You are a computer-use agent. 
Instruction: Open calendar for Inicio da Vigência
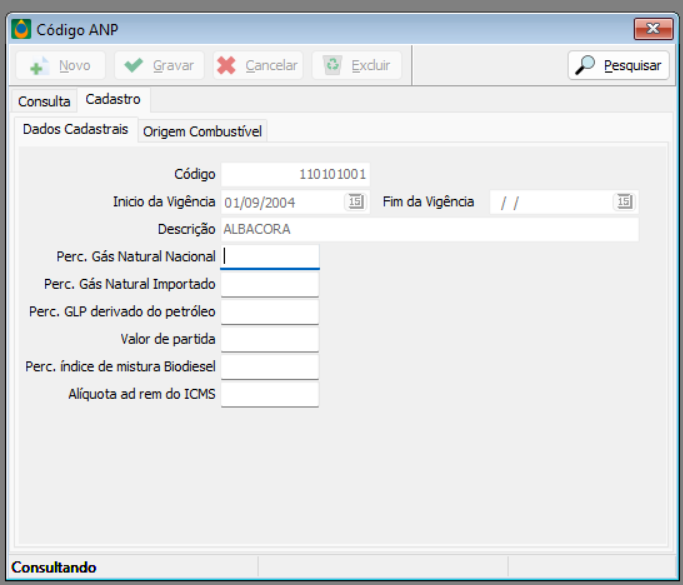tap(355, 202)
